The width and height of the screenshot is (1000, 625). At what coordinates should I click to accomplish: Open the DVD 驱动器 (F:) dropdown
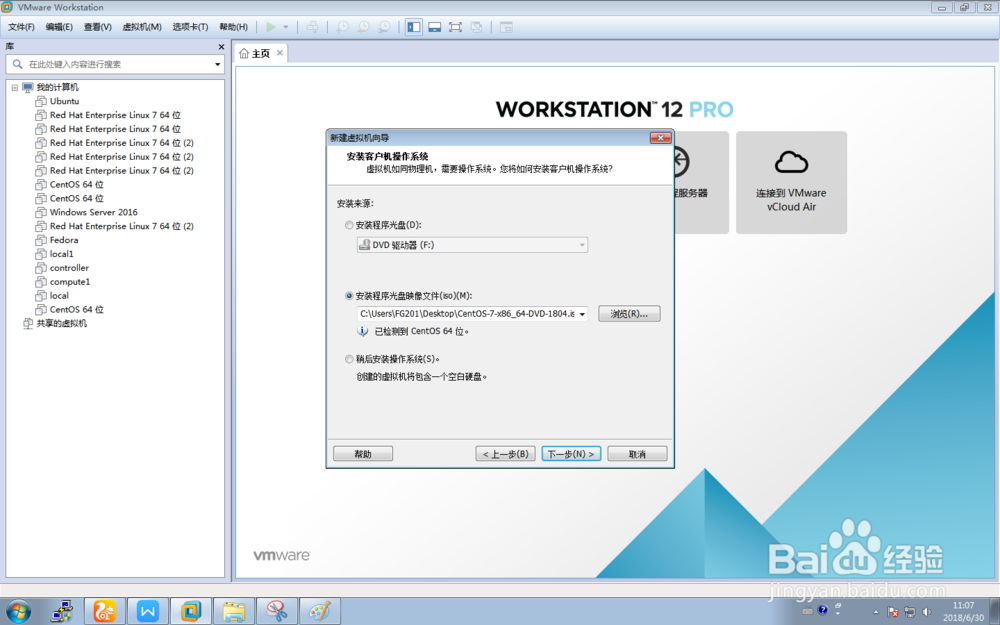point(472,245)
